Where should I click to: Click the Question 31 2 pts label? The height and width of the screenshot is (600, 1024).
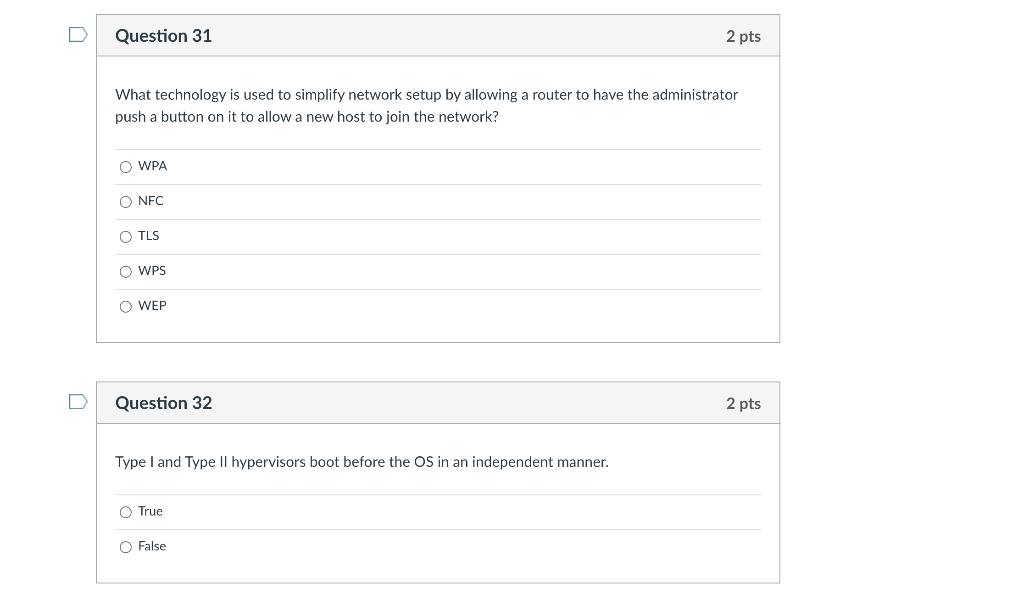(x=743, y=36)
